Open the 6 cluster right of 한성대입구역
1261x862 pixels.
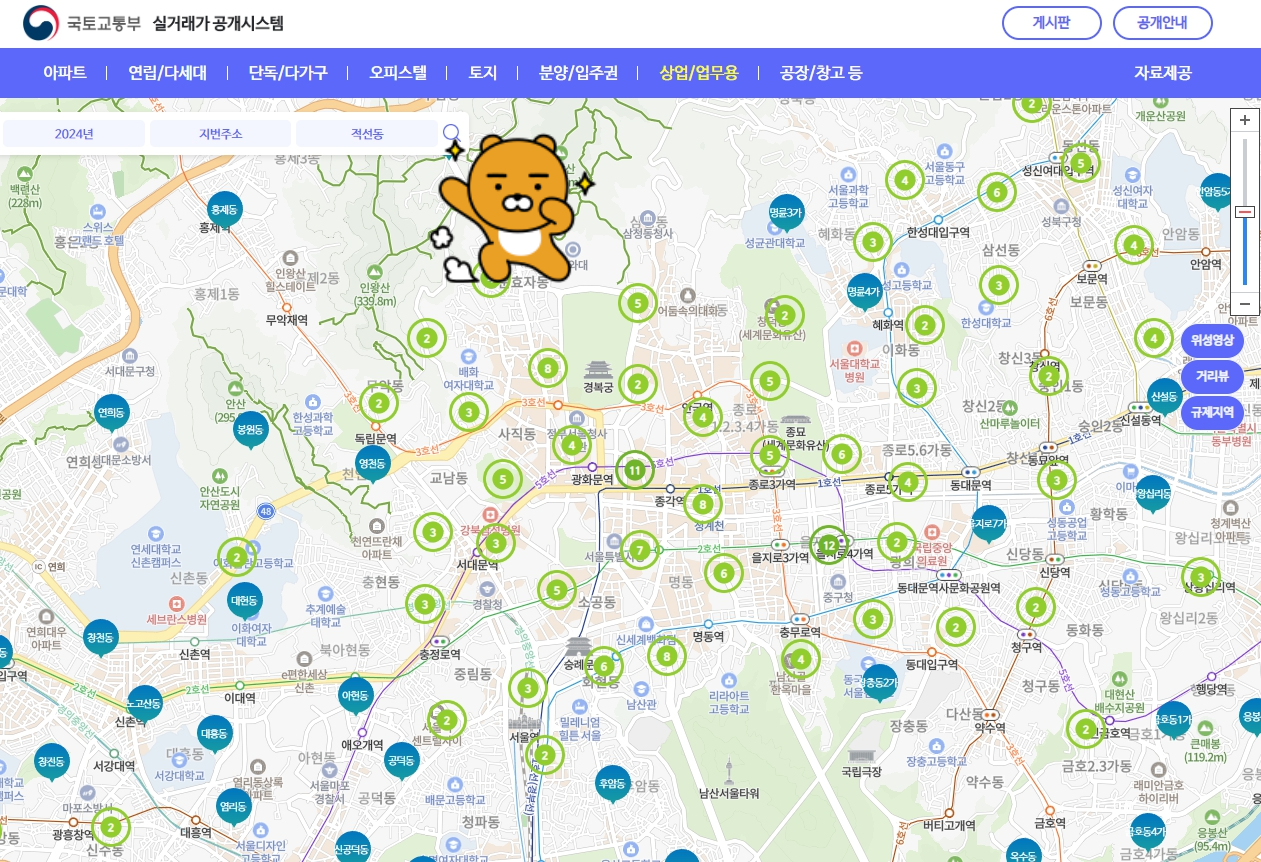tap(996, 192)
